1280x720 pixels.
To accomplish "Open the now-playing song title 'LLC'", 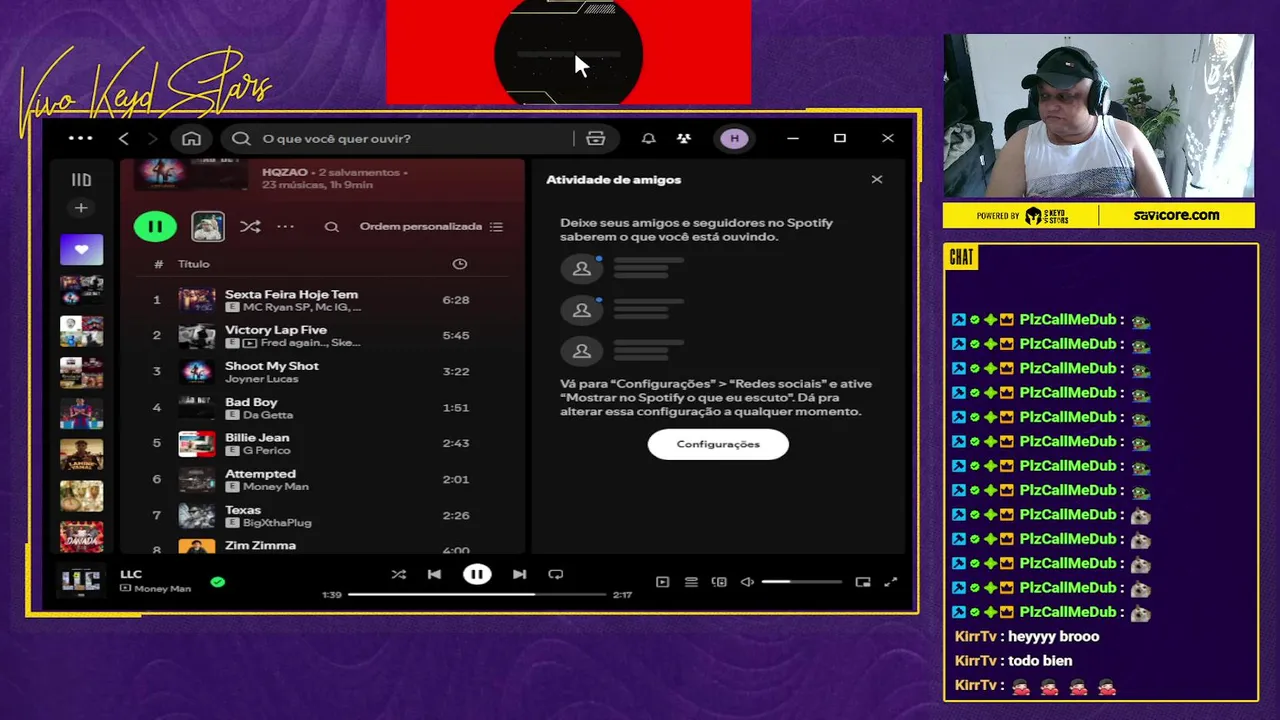I will (131, 574).
